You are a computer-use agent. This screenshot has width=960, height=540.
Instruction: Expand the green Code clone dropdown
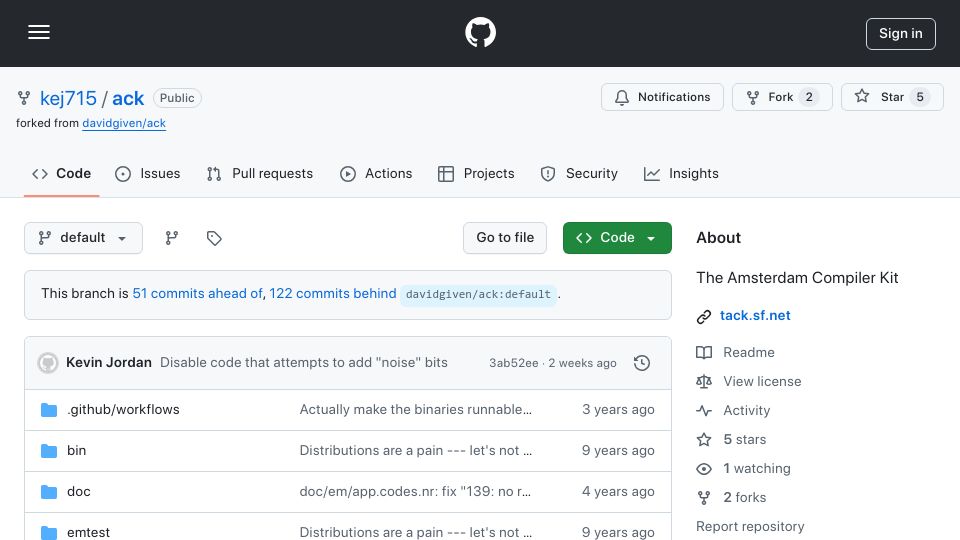[617, 238]
